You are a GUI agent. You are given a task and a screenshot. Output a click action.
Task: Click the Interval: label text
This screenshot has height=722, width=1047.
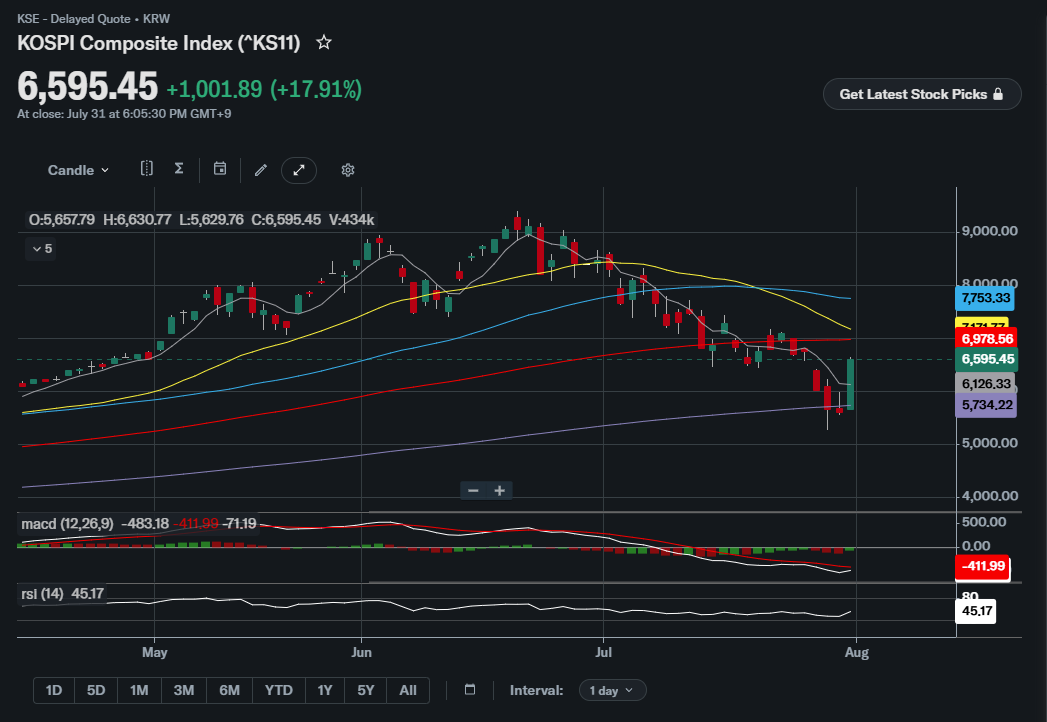click(536, 691)
